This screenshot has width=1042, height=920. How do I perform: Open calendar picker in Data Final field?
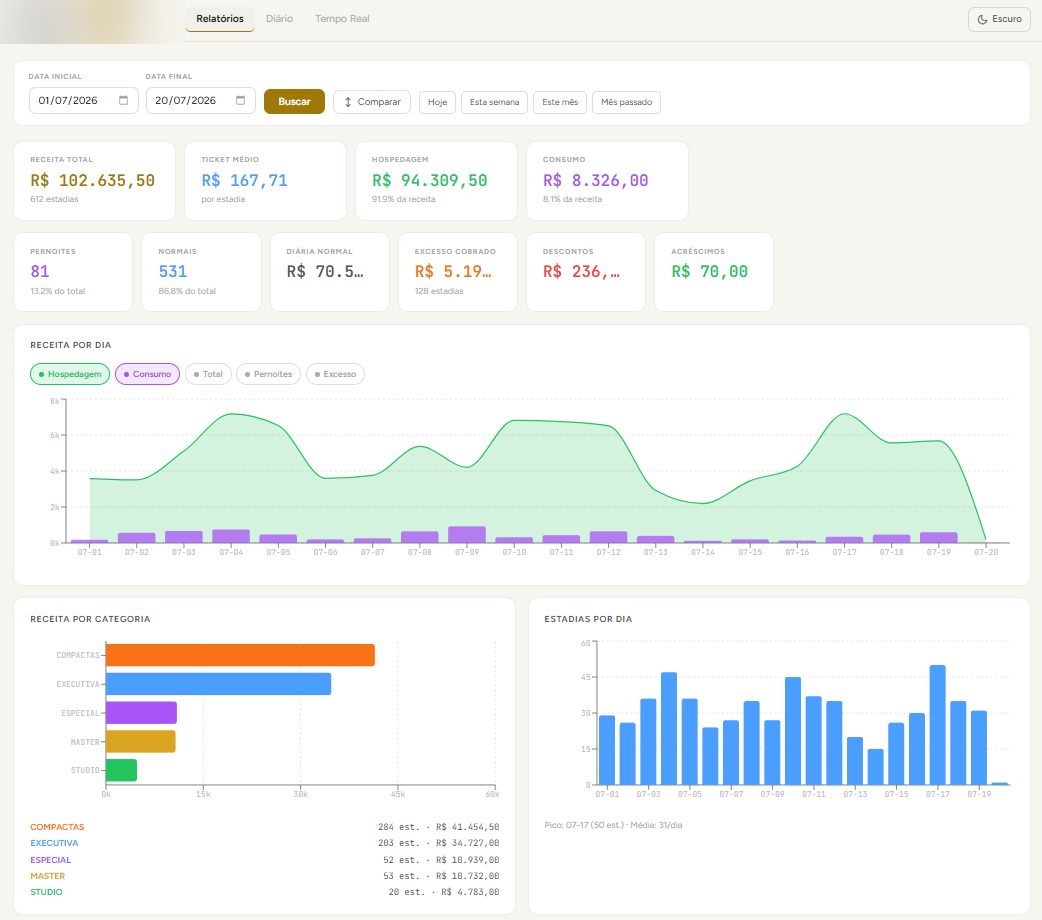coord(241,100)
